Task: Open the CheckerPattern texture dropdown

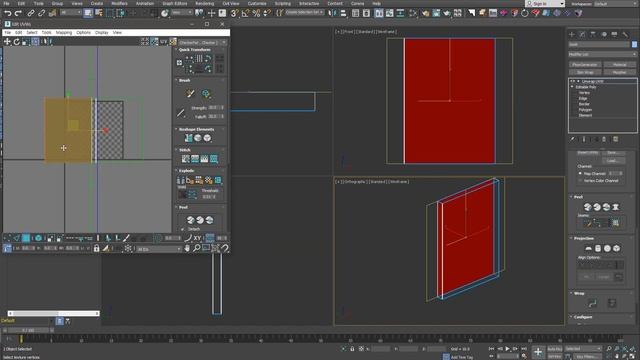Action: (202, 42)
